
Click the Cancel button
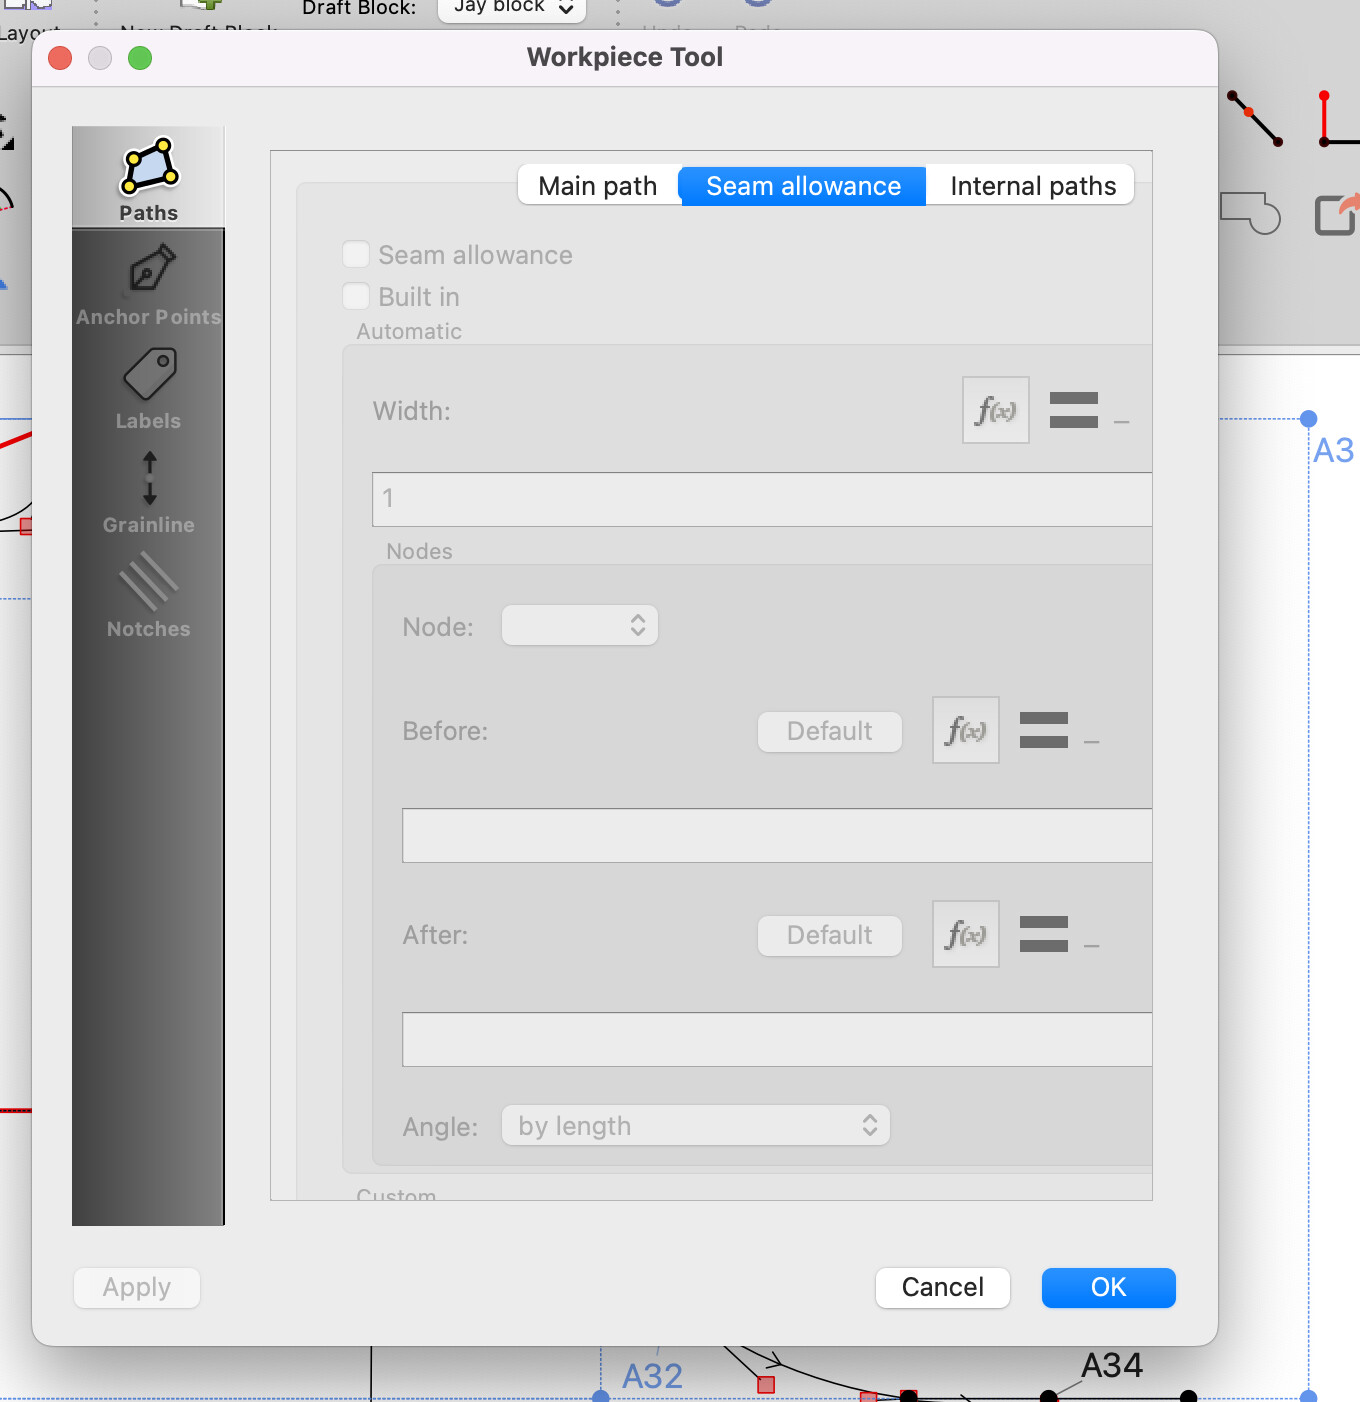(942, 1287)
